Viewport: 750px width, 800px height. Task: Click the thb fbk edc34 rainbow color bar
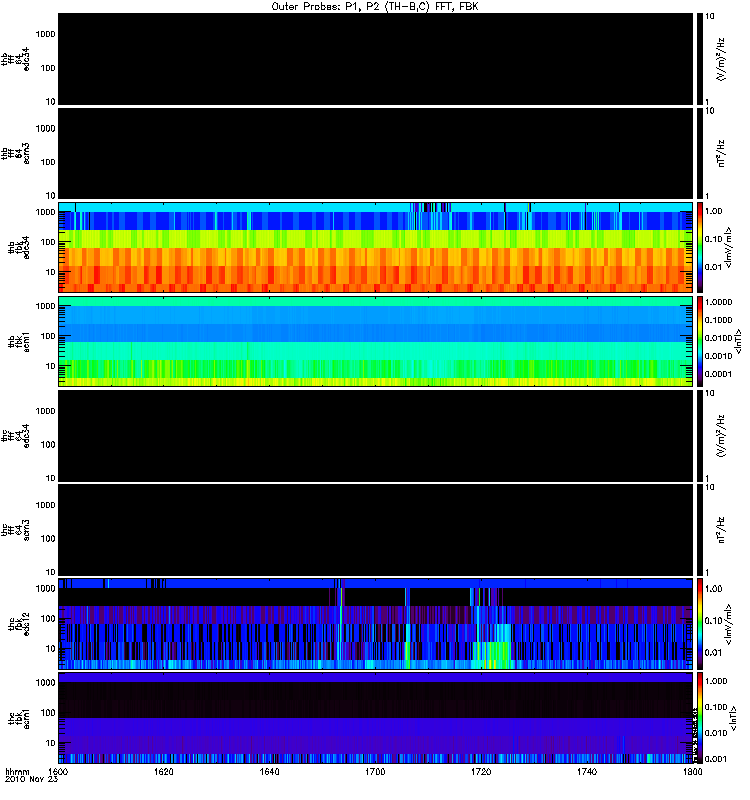(699, 247)
